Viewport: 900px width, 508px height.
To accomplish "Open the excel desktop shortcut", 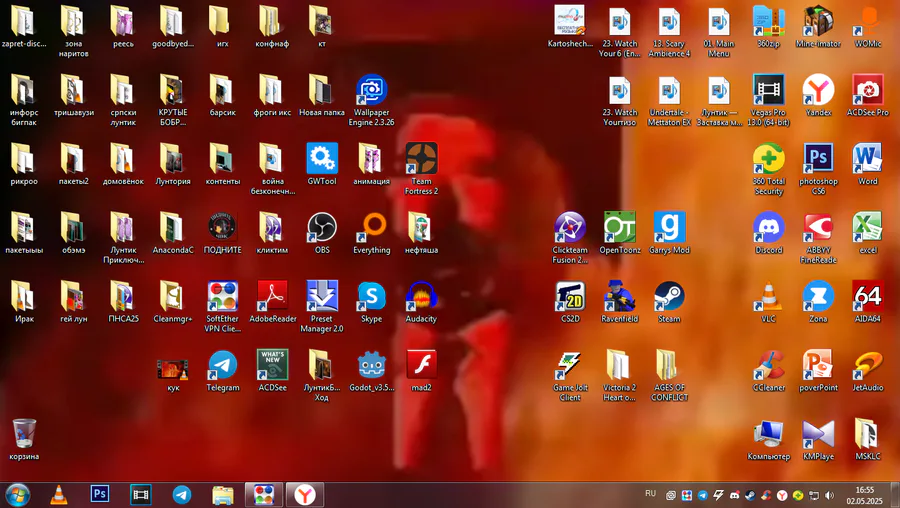I will point(868,227).
